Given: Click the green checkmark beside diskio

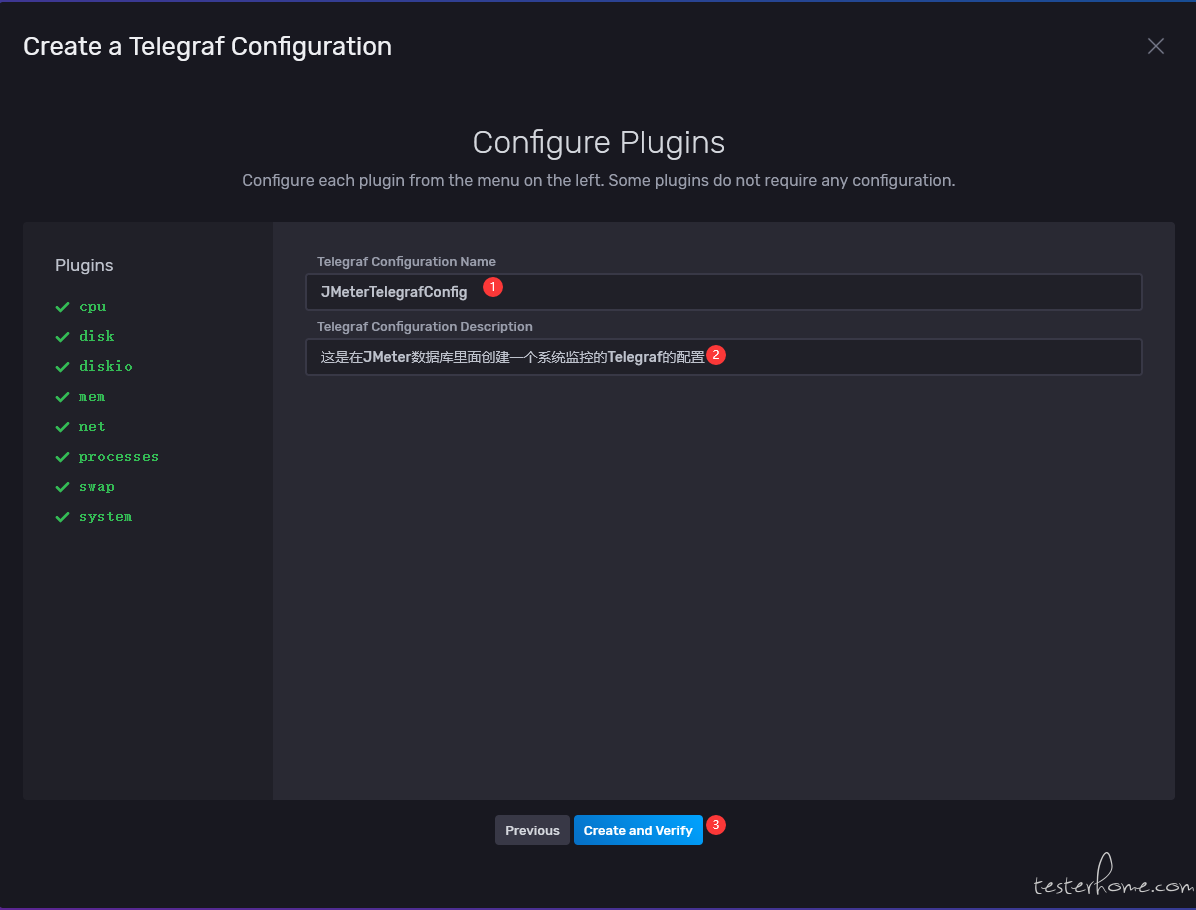Looking at the screenshot, I should pyautogui.click(x=63, y=367).
